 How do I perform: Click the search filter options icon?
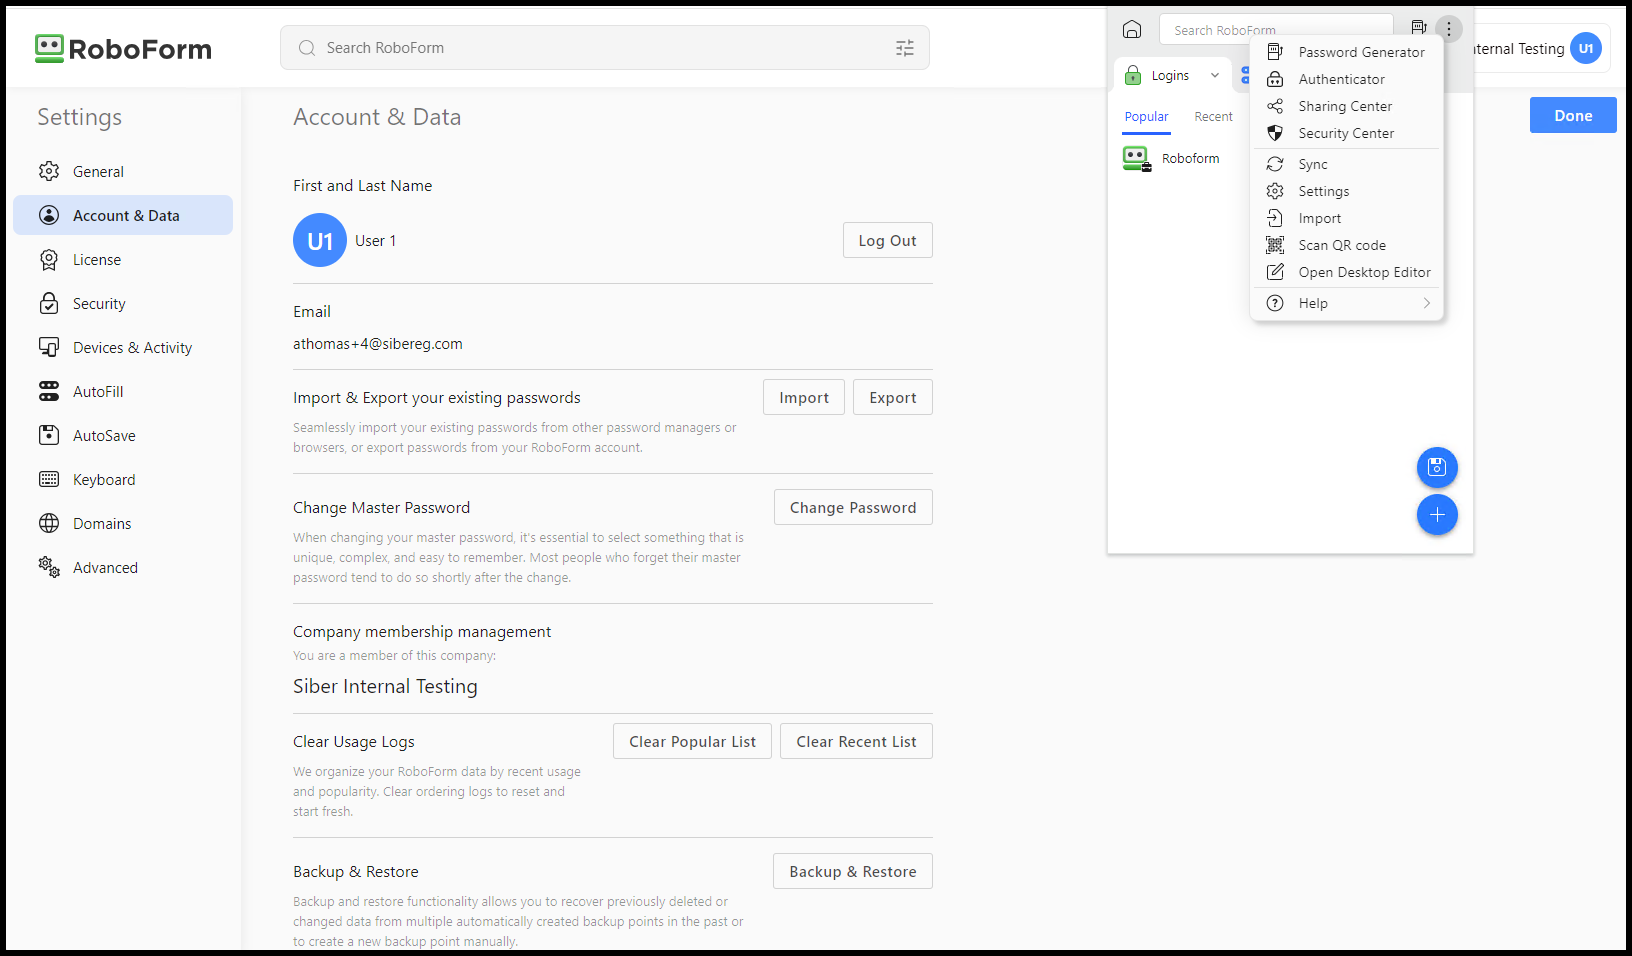[x=904, y=48]
